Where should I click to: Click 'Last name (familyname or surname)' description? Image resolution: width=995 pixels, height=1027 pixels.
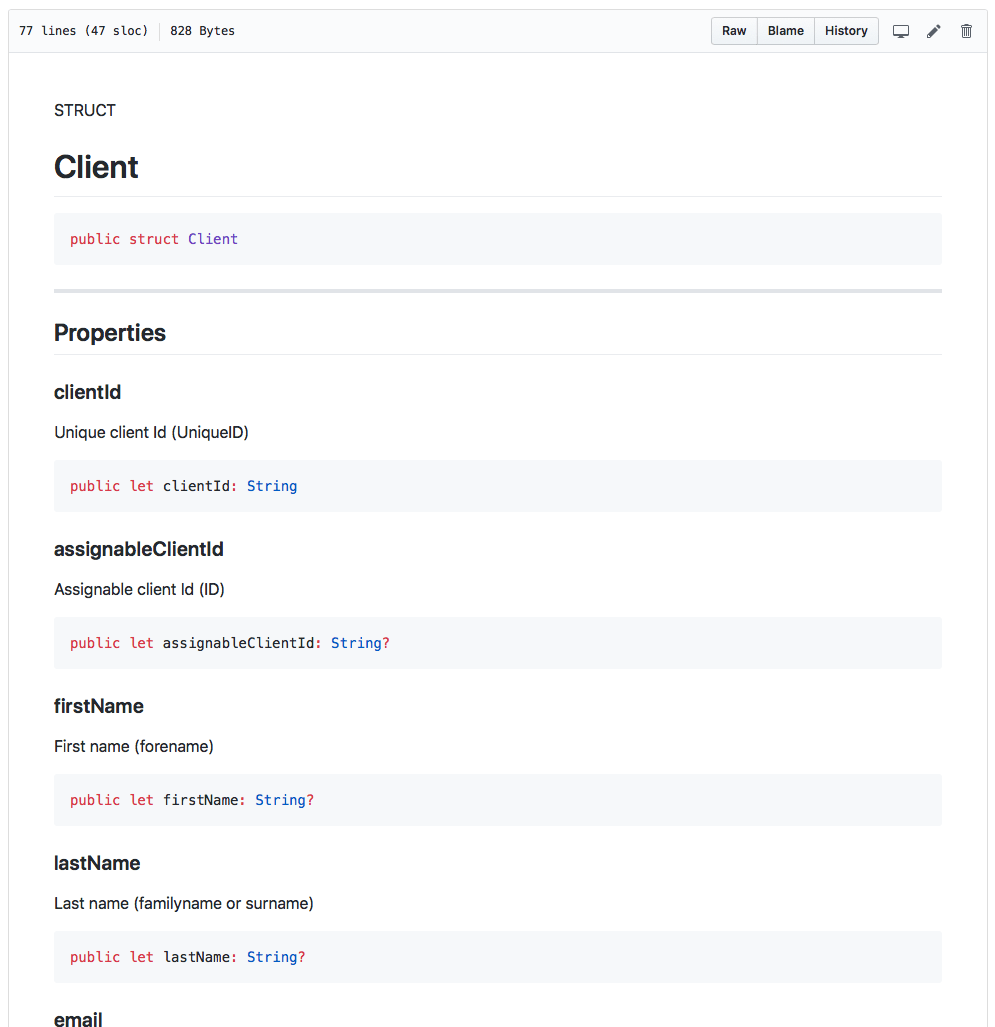coord(184,904)
